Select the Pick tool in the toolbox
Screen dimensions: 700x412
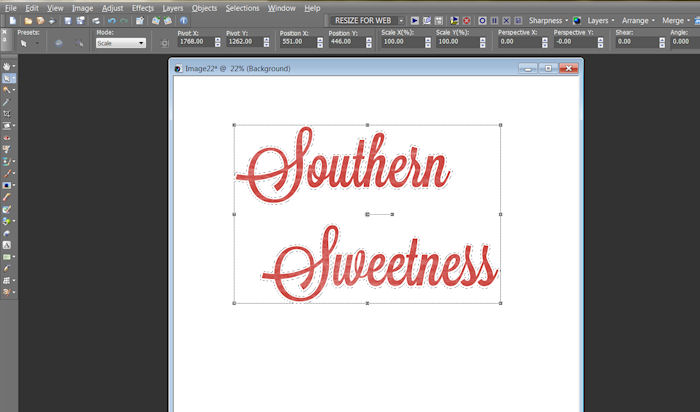[7, 79]
